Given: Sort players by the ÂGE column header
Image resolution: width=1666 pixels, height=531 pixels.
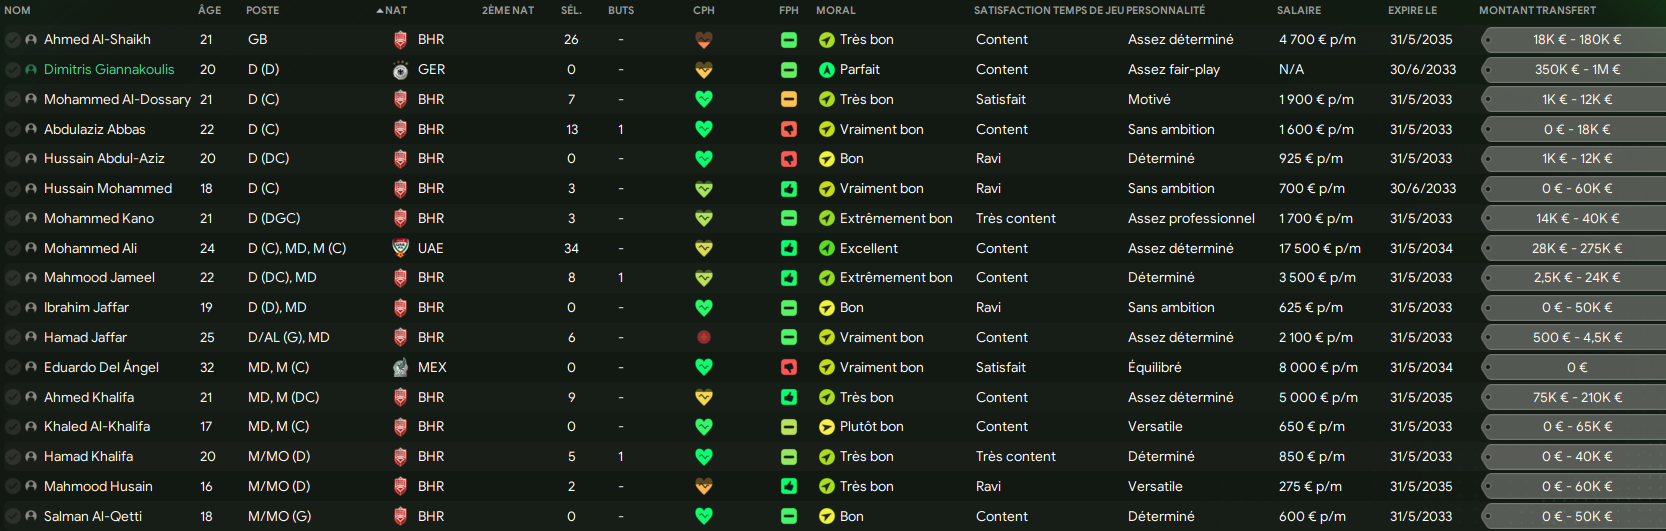Looking at the screenshot, I should tap(210, 10).
